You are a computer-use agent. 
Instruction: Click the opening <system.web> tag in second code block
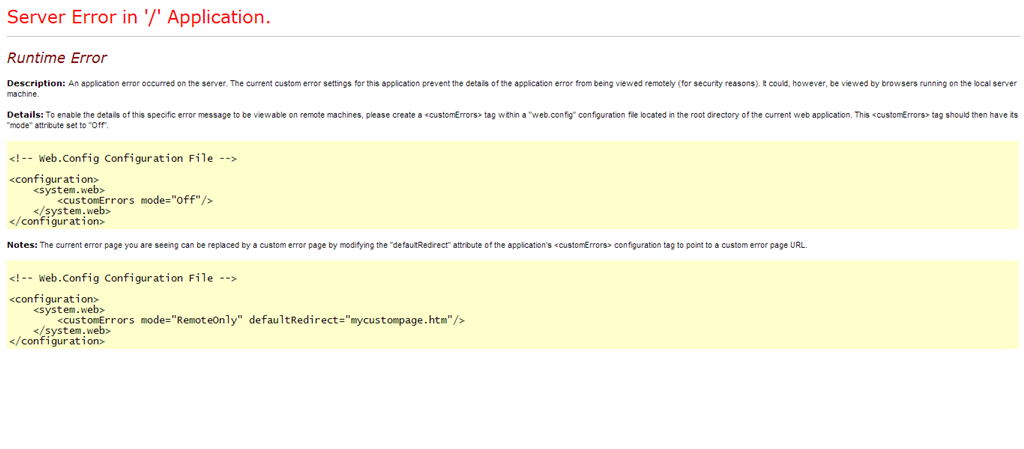pos(69,310)
